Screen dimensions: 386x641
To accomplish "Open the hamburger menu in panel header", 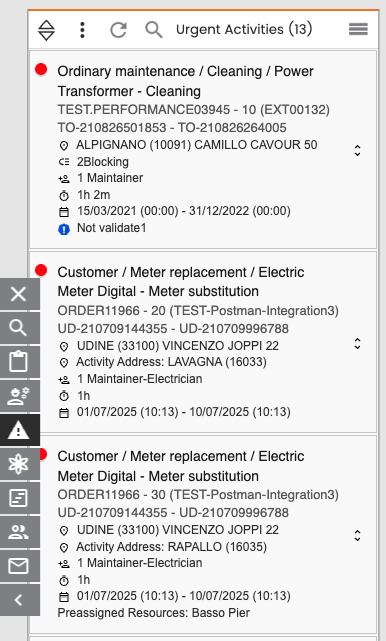I will 358,29.
